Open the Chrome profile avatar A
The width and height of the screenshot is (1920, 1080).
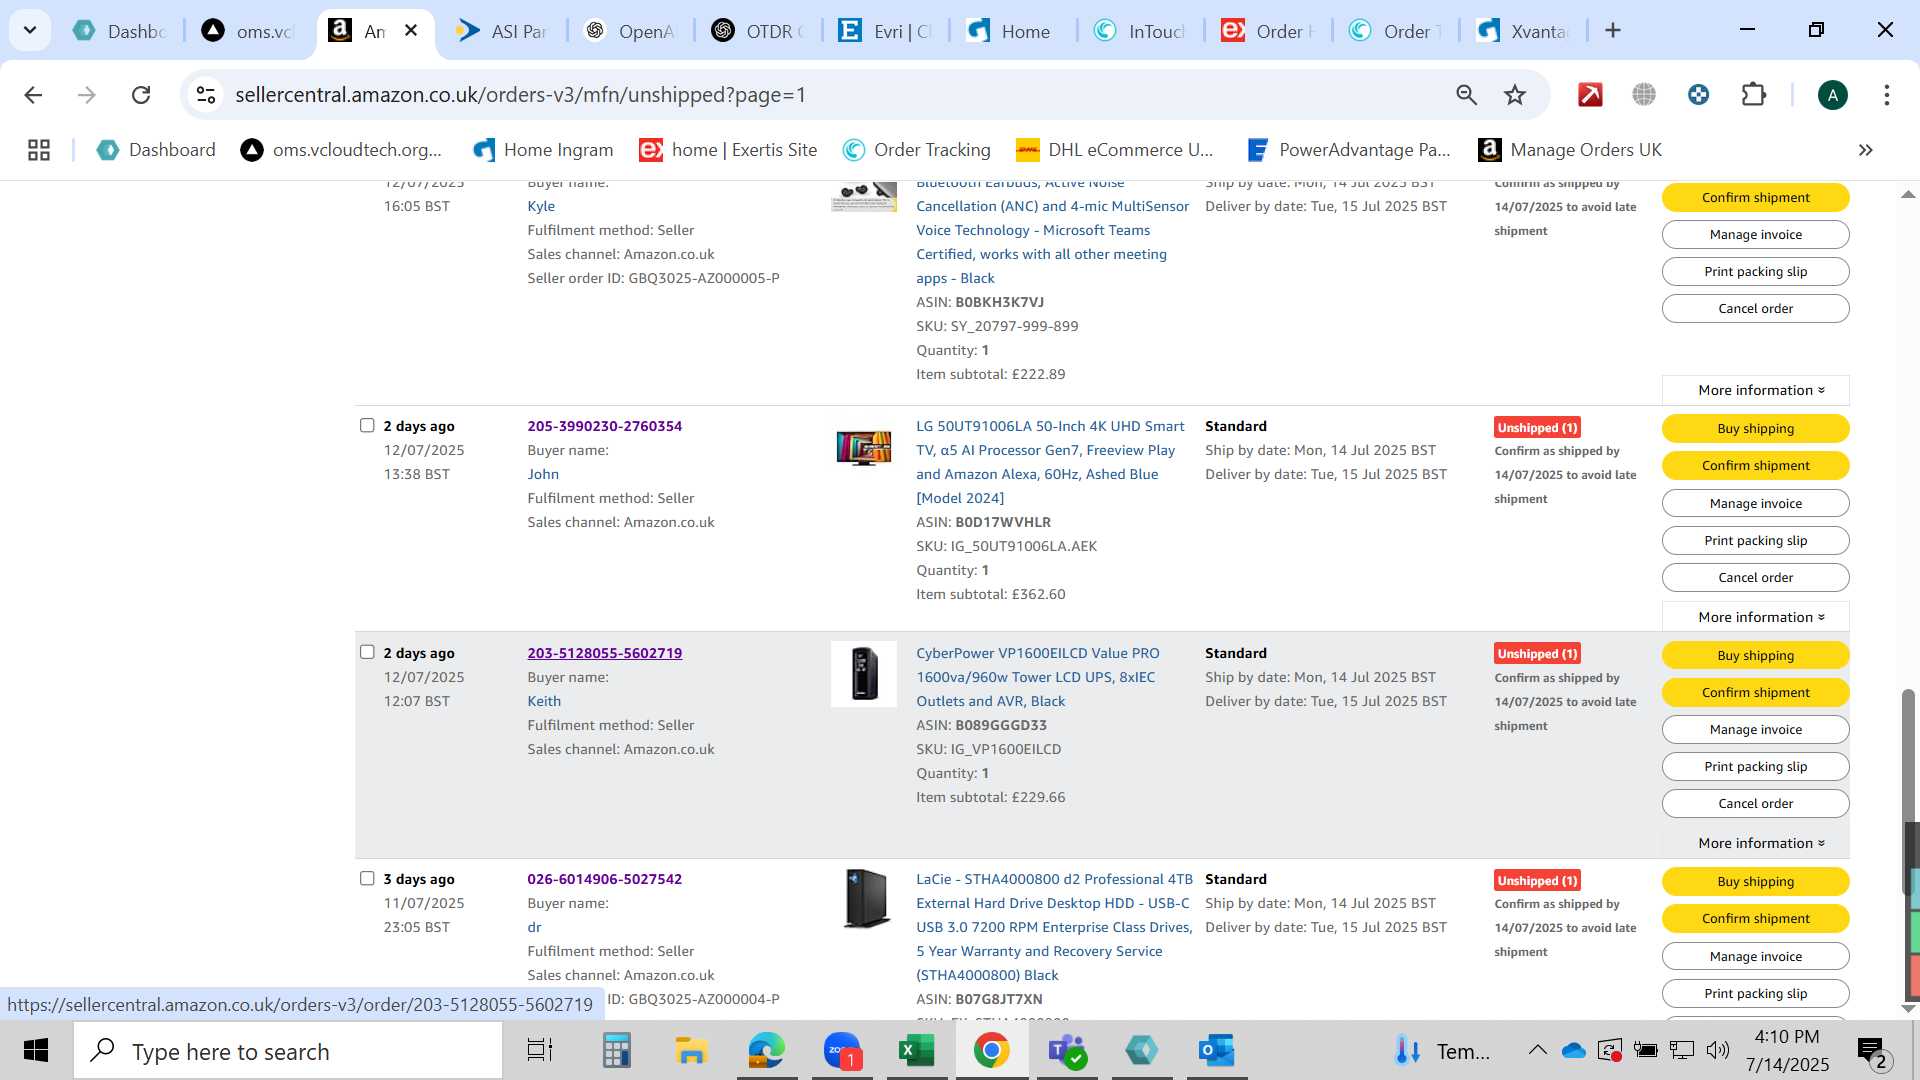pyautogui.click(x=1833, y=95)
